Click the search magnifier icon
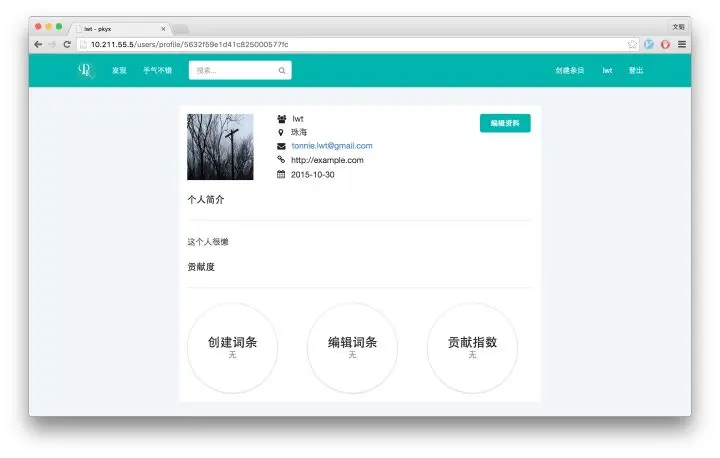 [x=281, y=70]
